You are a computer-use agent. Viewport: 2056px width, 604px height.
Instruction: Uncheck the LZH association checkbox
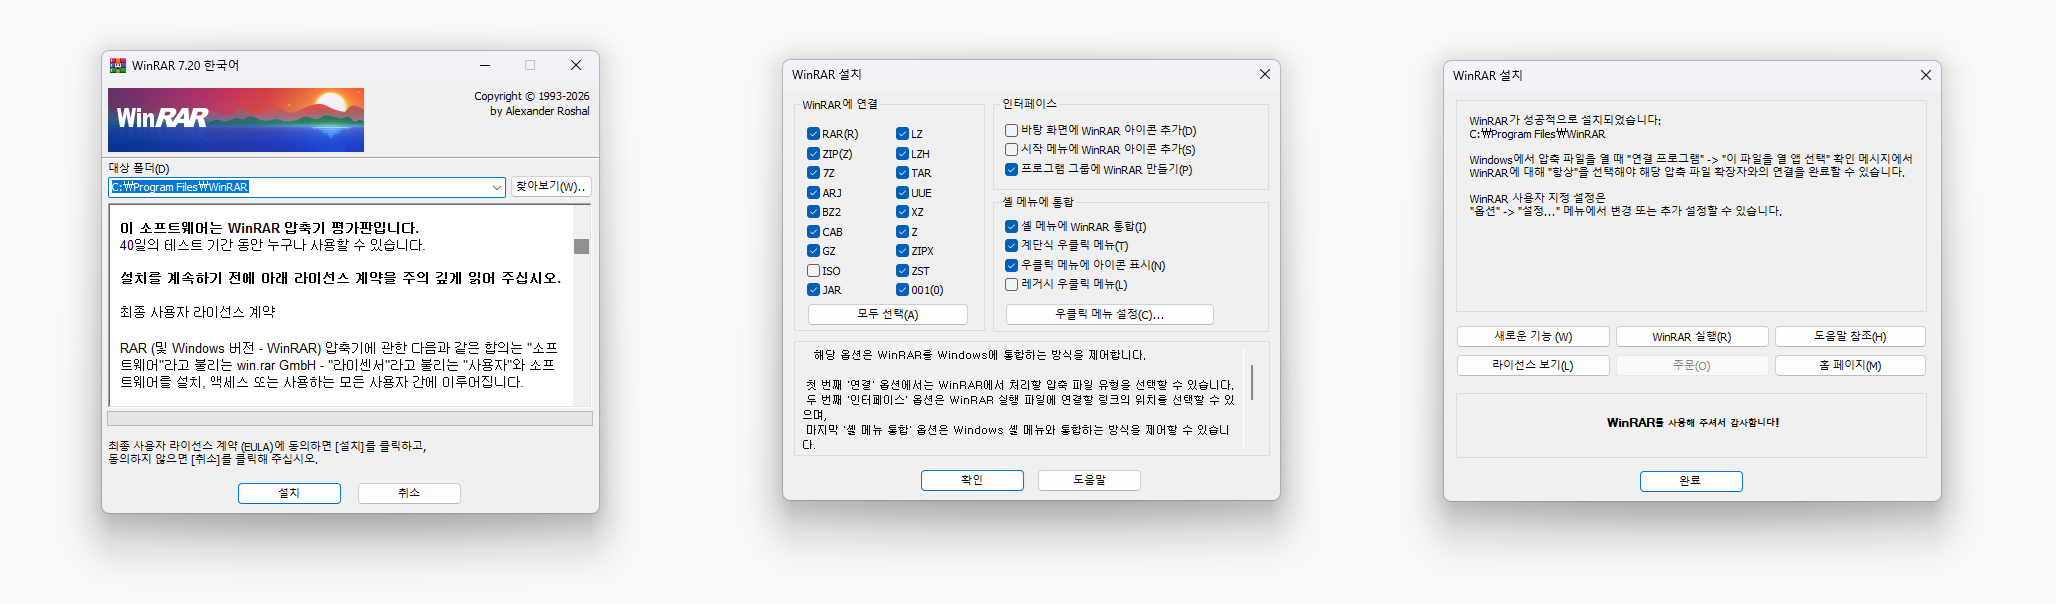point(902,154)
